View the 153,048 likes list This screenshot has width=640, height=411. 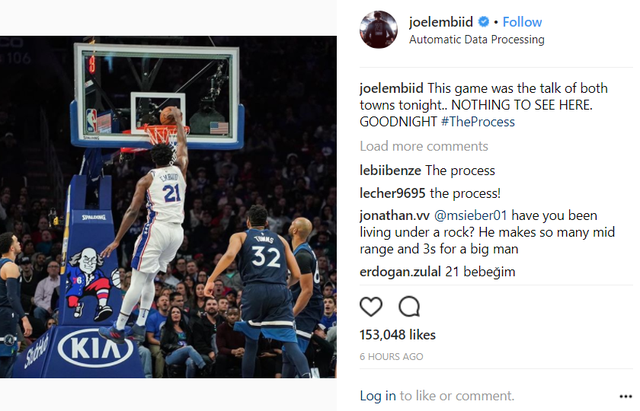point(398,335)
